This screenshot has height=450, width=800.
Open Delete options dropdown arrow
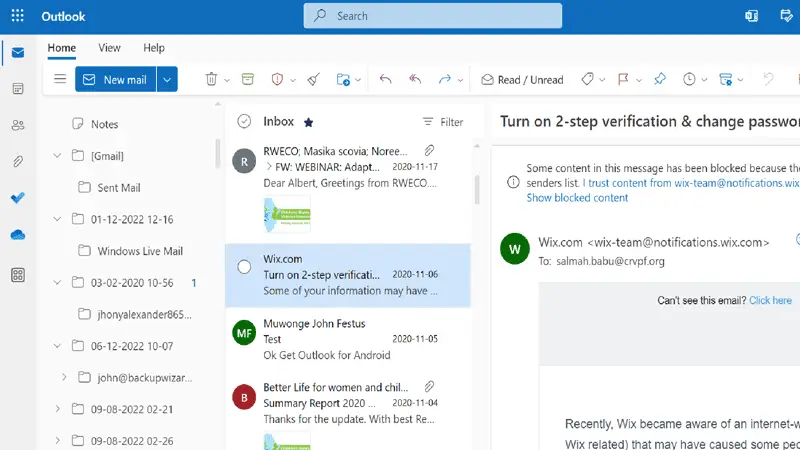pyautogui.click(x=227, y=80)
